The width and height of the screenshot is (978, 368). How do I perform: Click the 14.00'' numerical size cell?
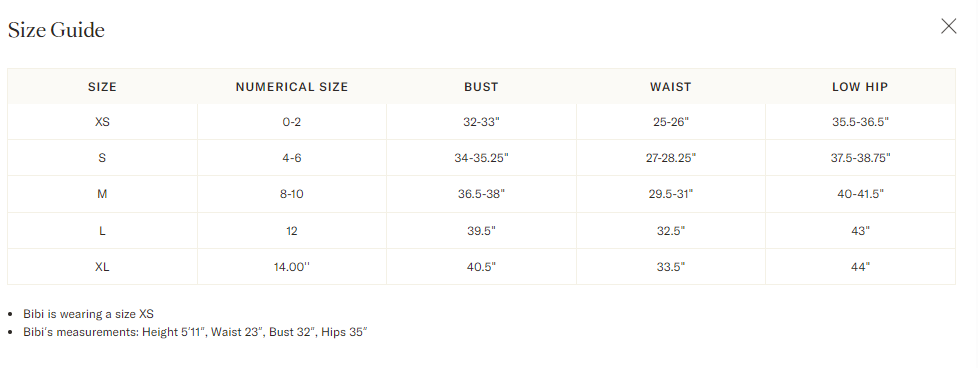click(x=292, y=267)
